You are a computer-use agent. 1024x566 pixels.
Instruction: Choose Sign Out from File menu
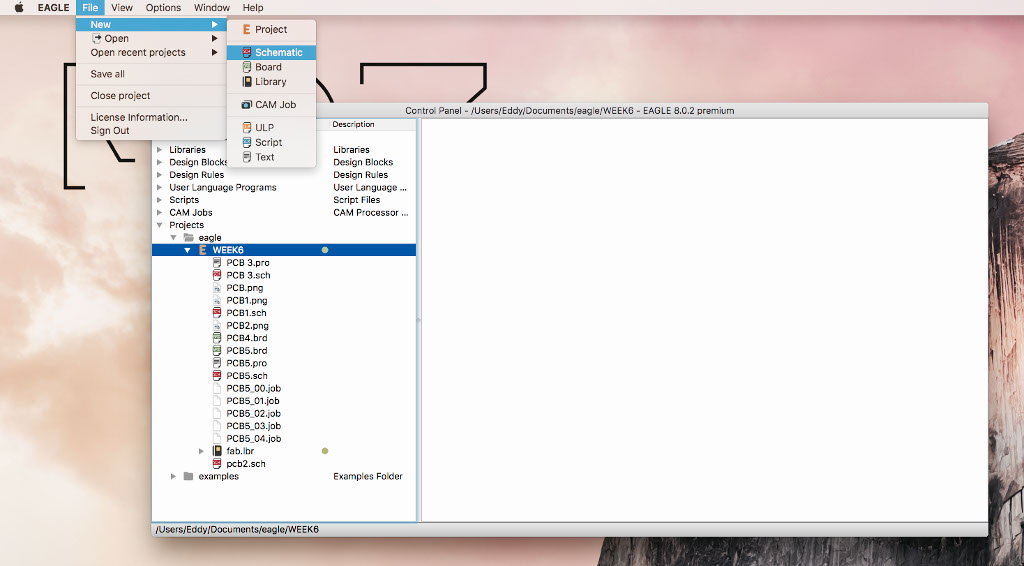[x=152, y=131]
